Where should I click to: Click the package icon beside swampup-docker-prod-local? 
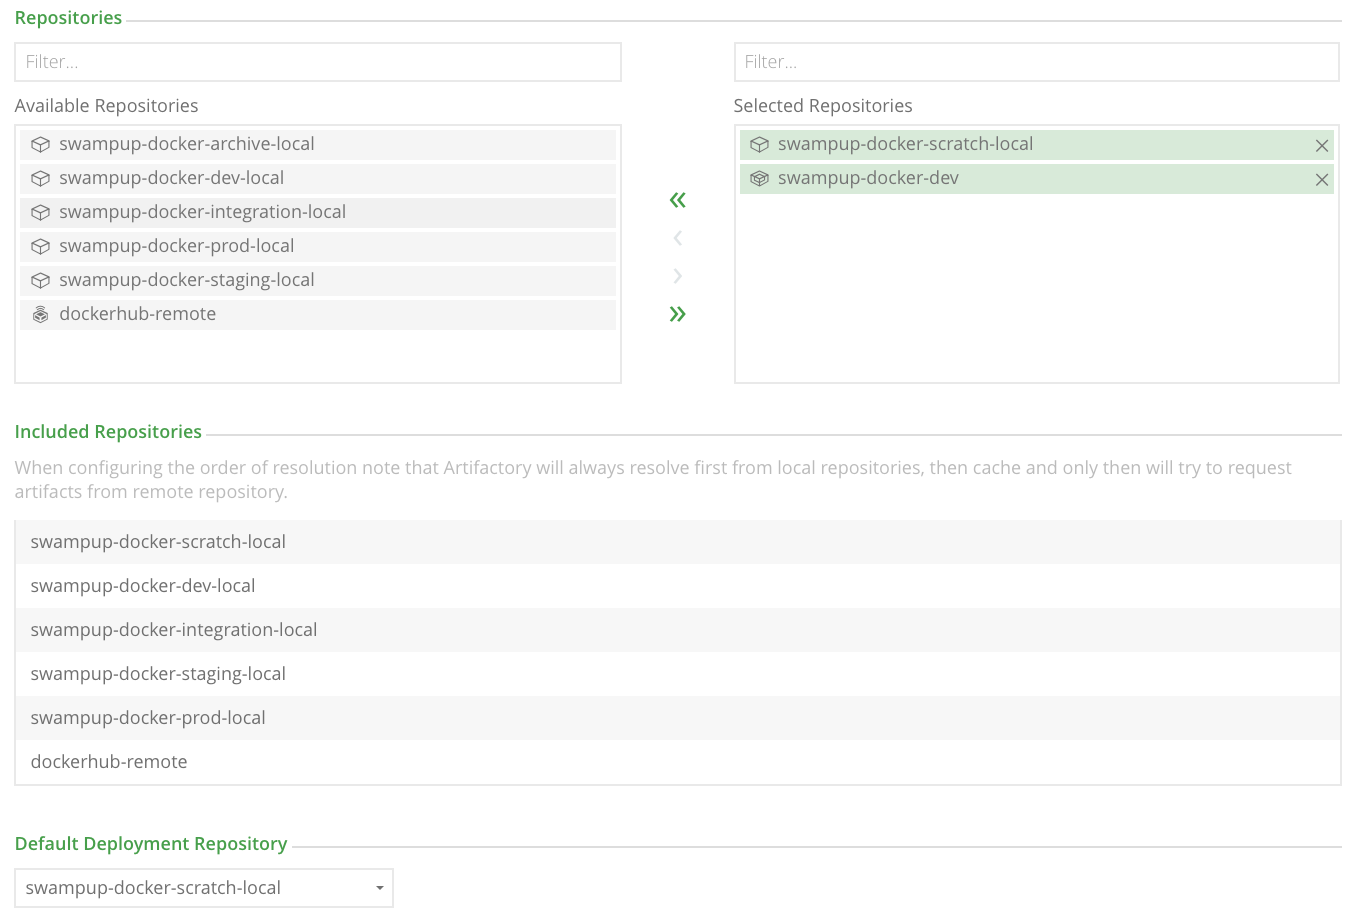40,246
